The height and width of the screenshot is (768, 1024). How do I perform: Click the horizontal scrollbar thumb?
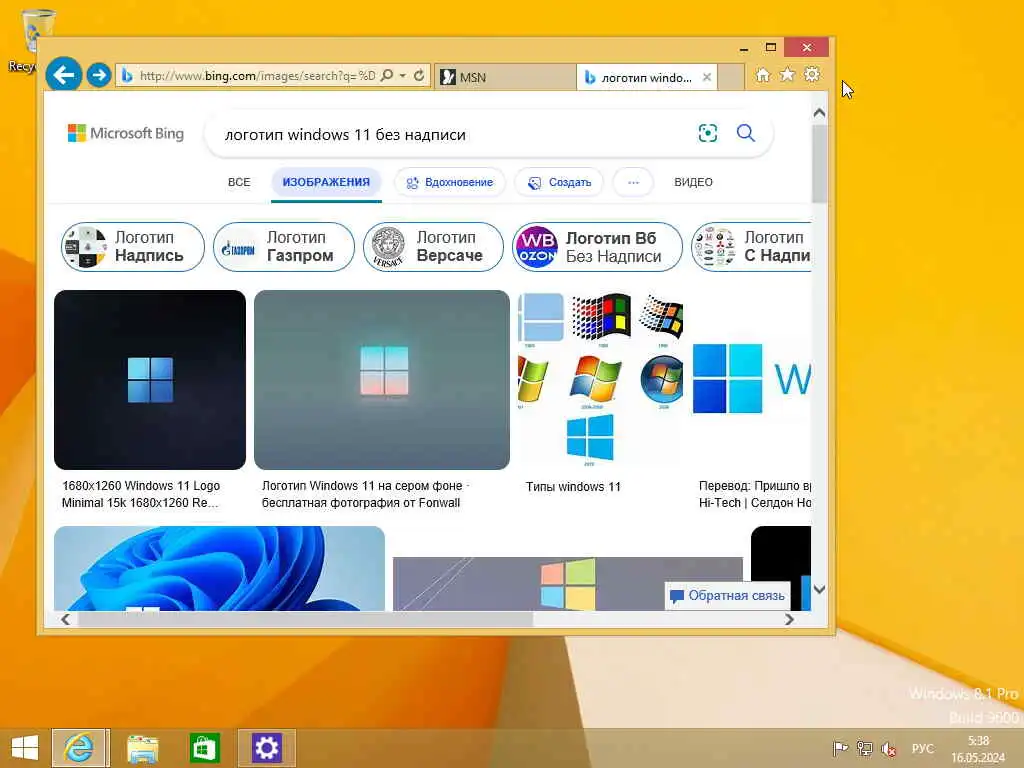click(306, 619)
